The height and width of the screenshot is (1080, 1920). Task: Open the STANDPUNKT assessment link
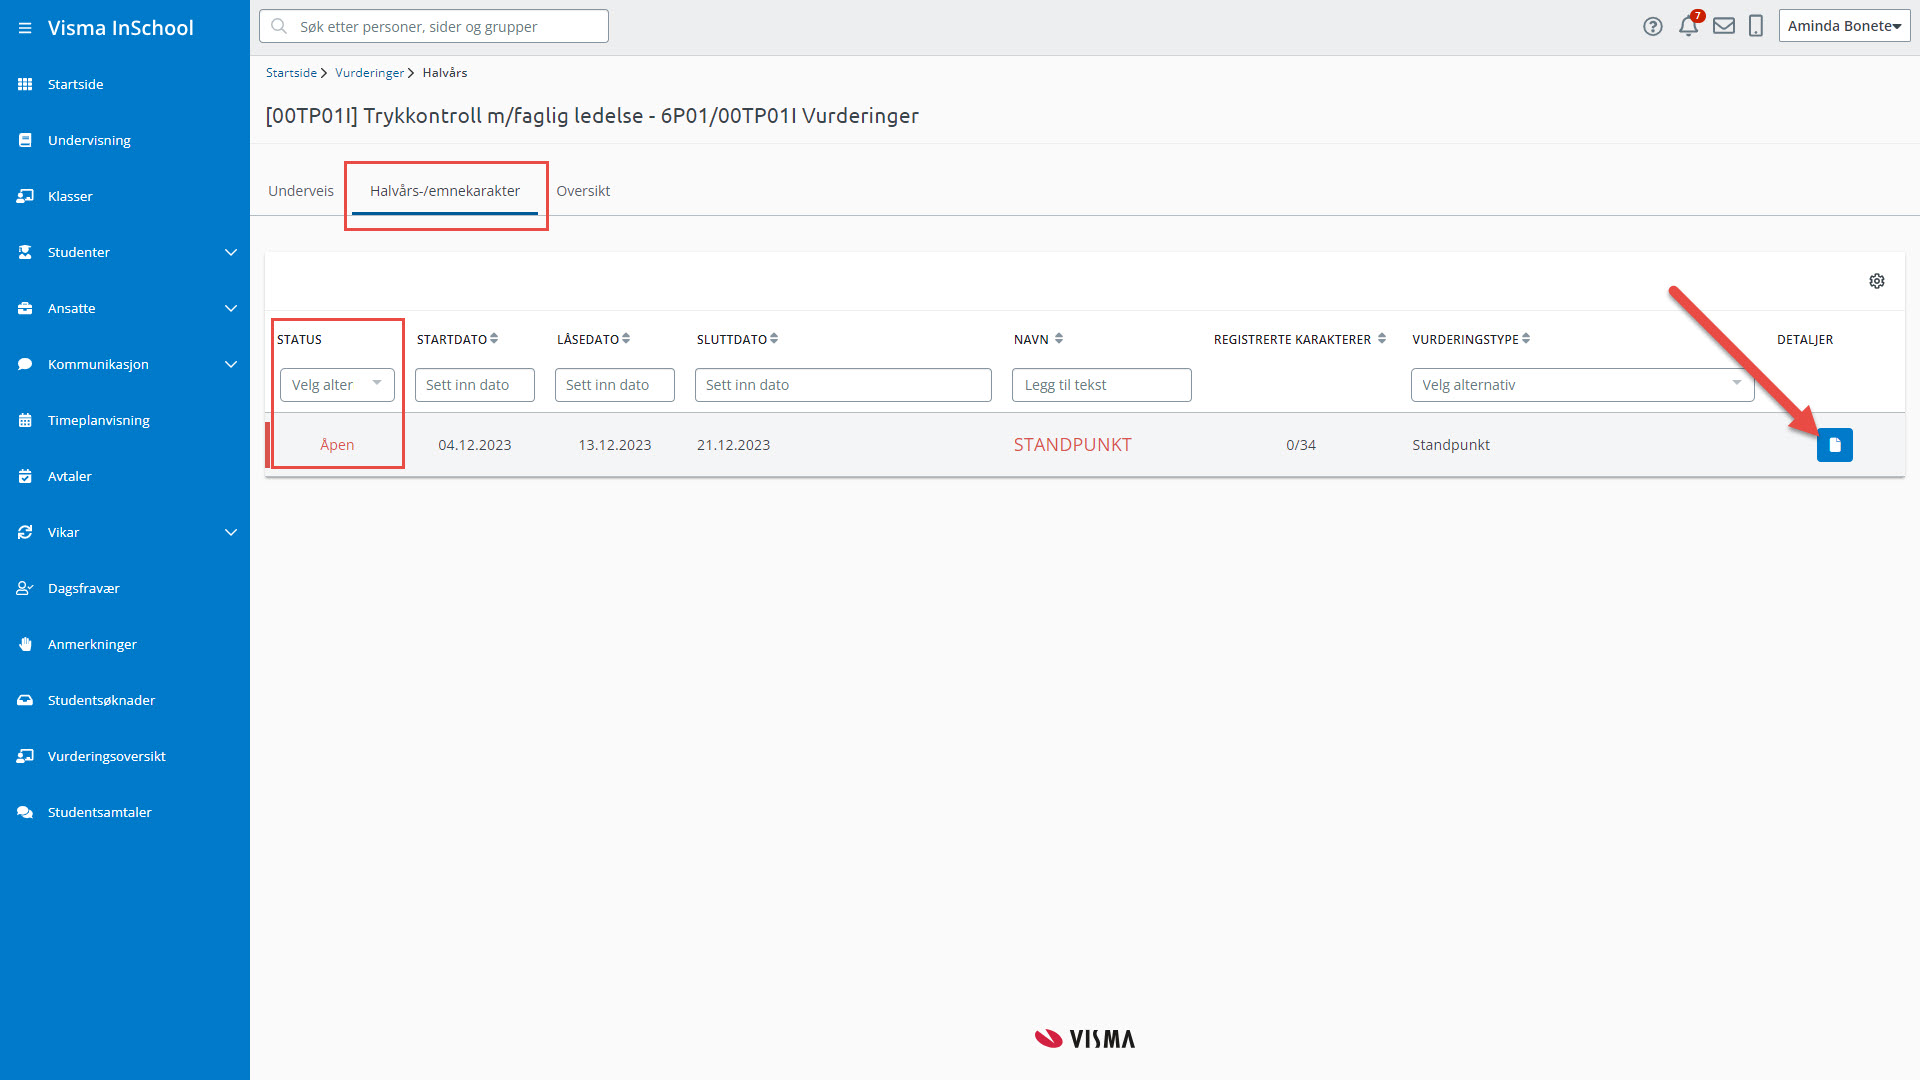(x=1072, y=445)
